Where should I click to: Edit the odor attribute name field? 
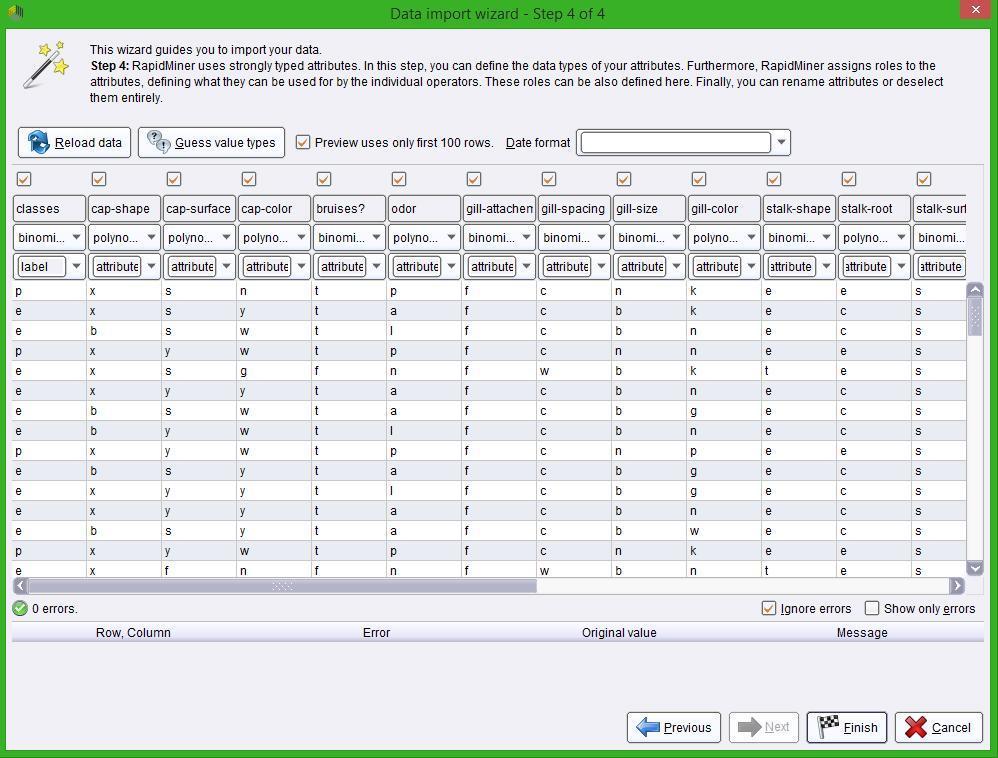click(424, 209)
